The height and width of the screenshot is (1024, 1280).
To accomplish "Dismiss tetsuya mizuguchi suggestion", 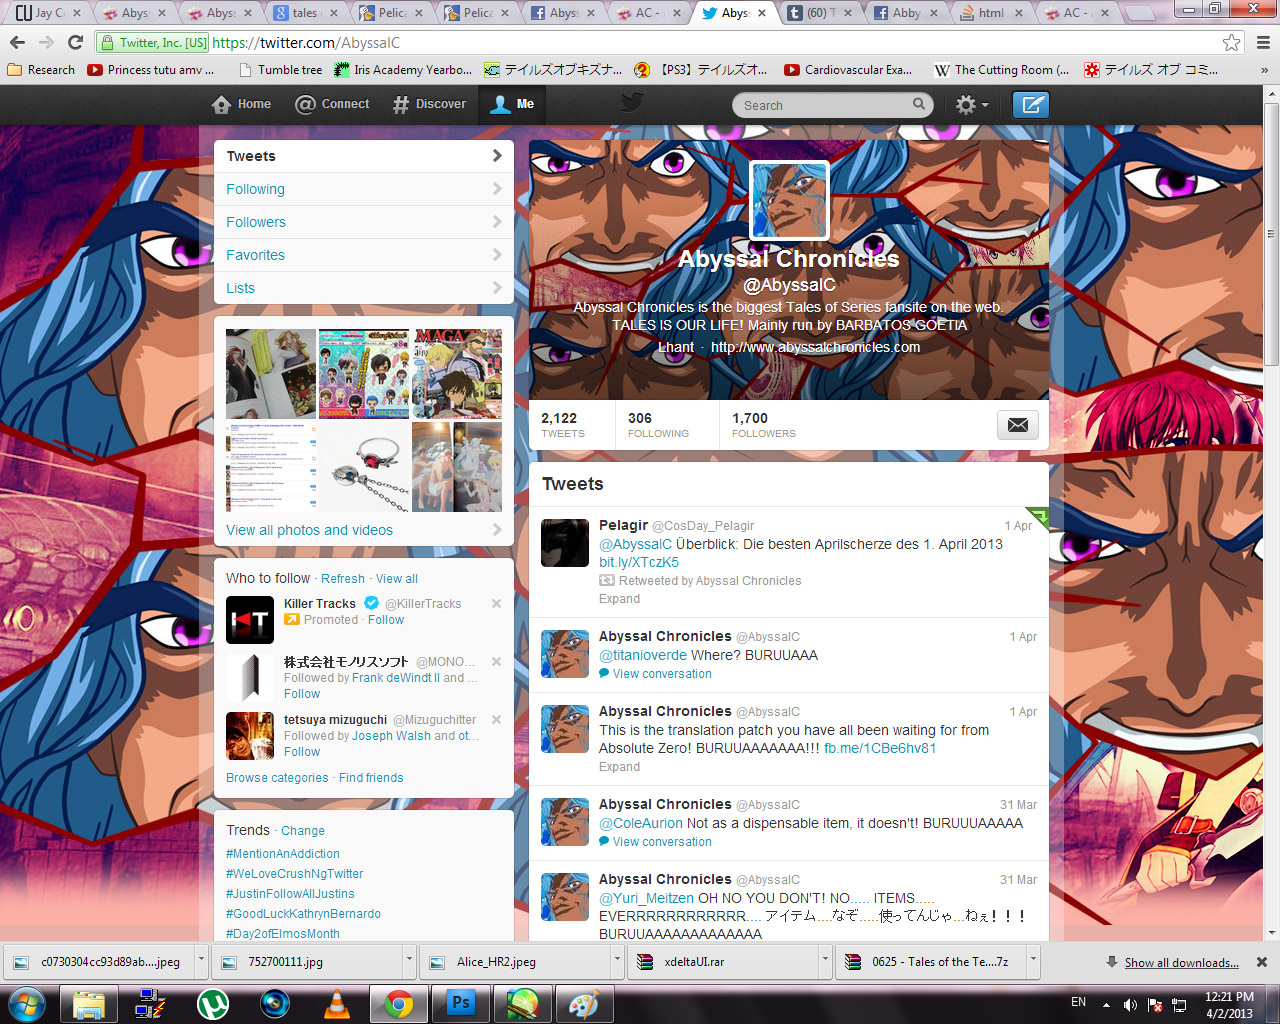I will click(x=496, y=719).
